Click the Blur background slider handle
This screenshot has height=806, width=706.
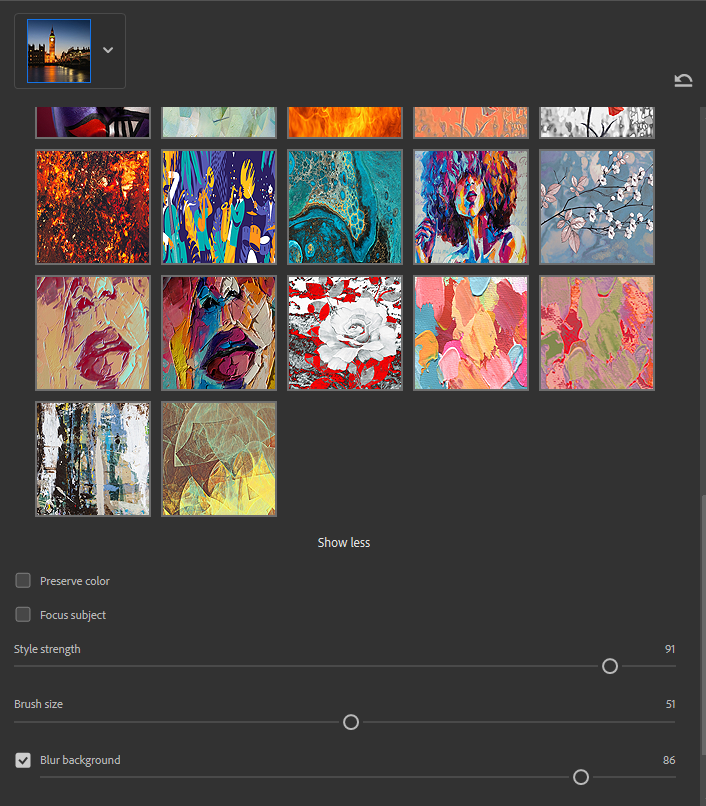(x=581, y=777)
